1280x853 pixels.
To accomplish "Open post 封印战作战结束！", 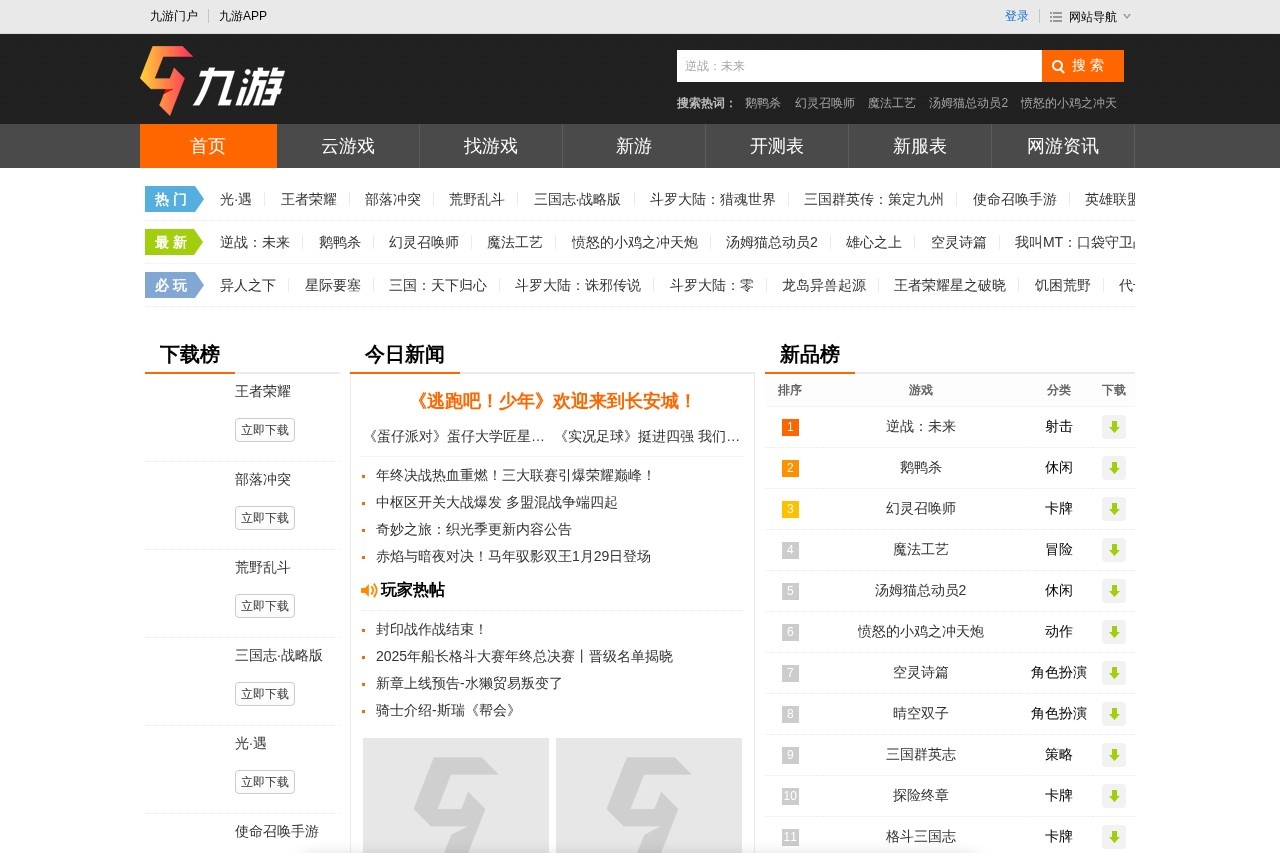I will pyautogui.click(x=431, y=629).
